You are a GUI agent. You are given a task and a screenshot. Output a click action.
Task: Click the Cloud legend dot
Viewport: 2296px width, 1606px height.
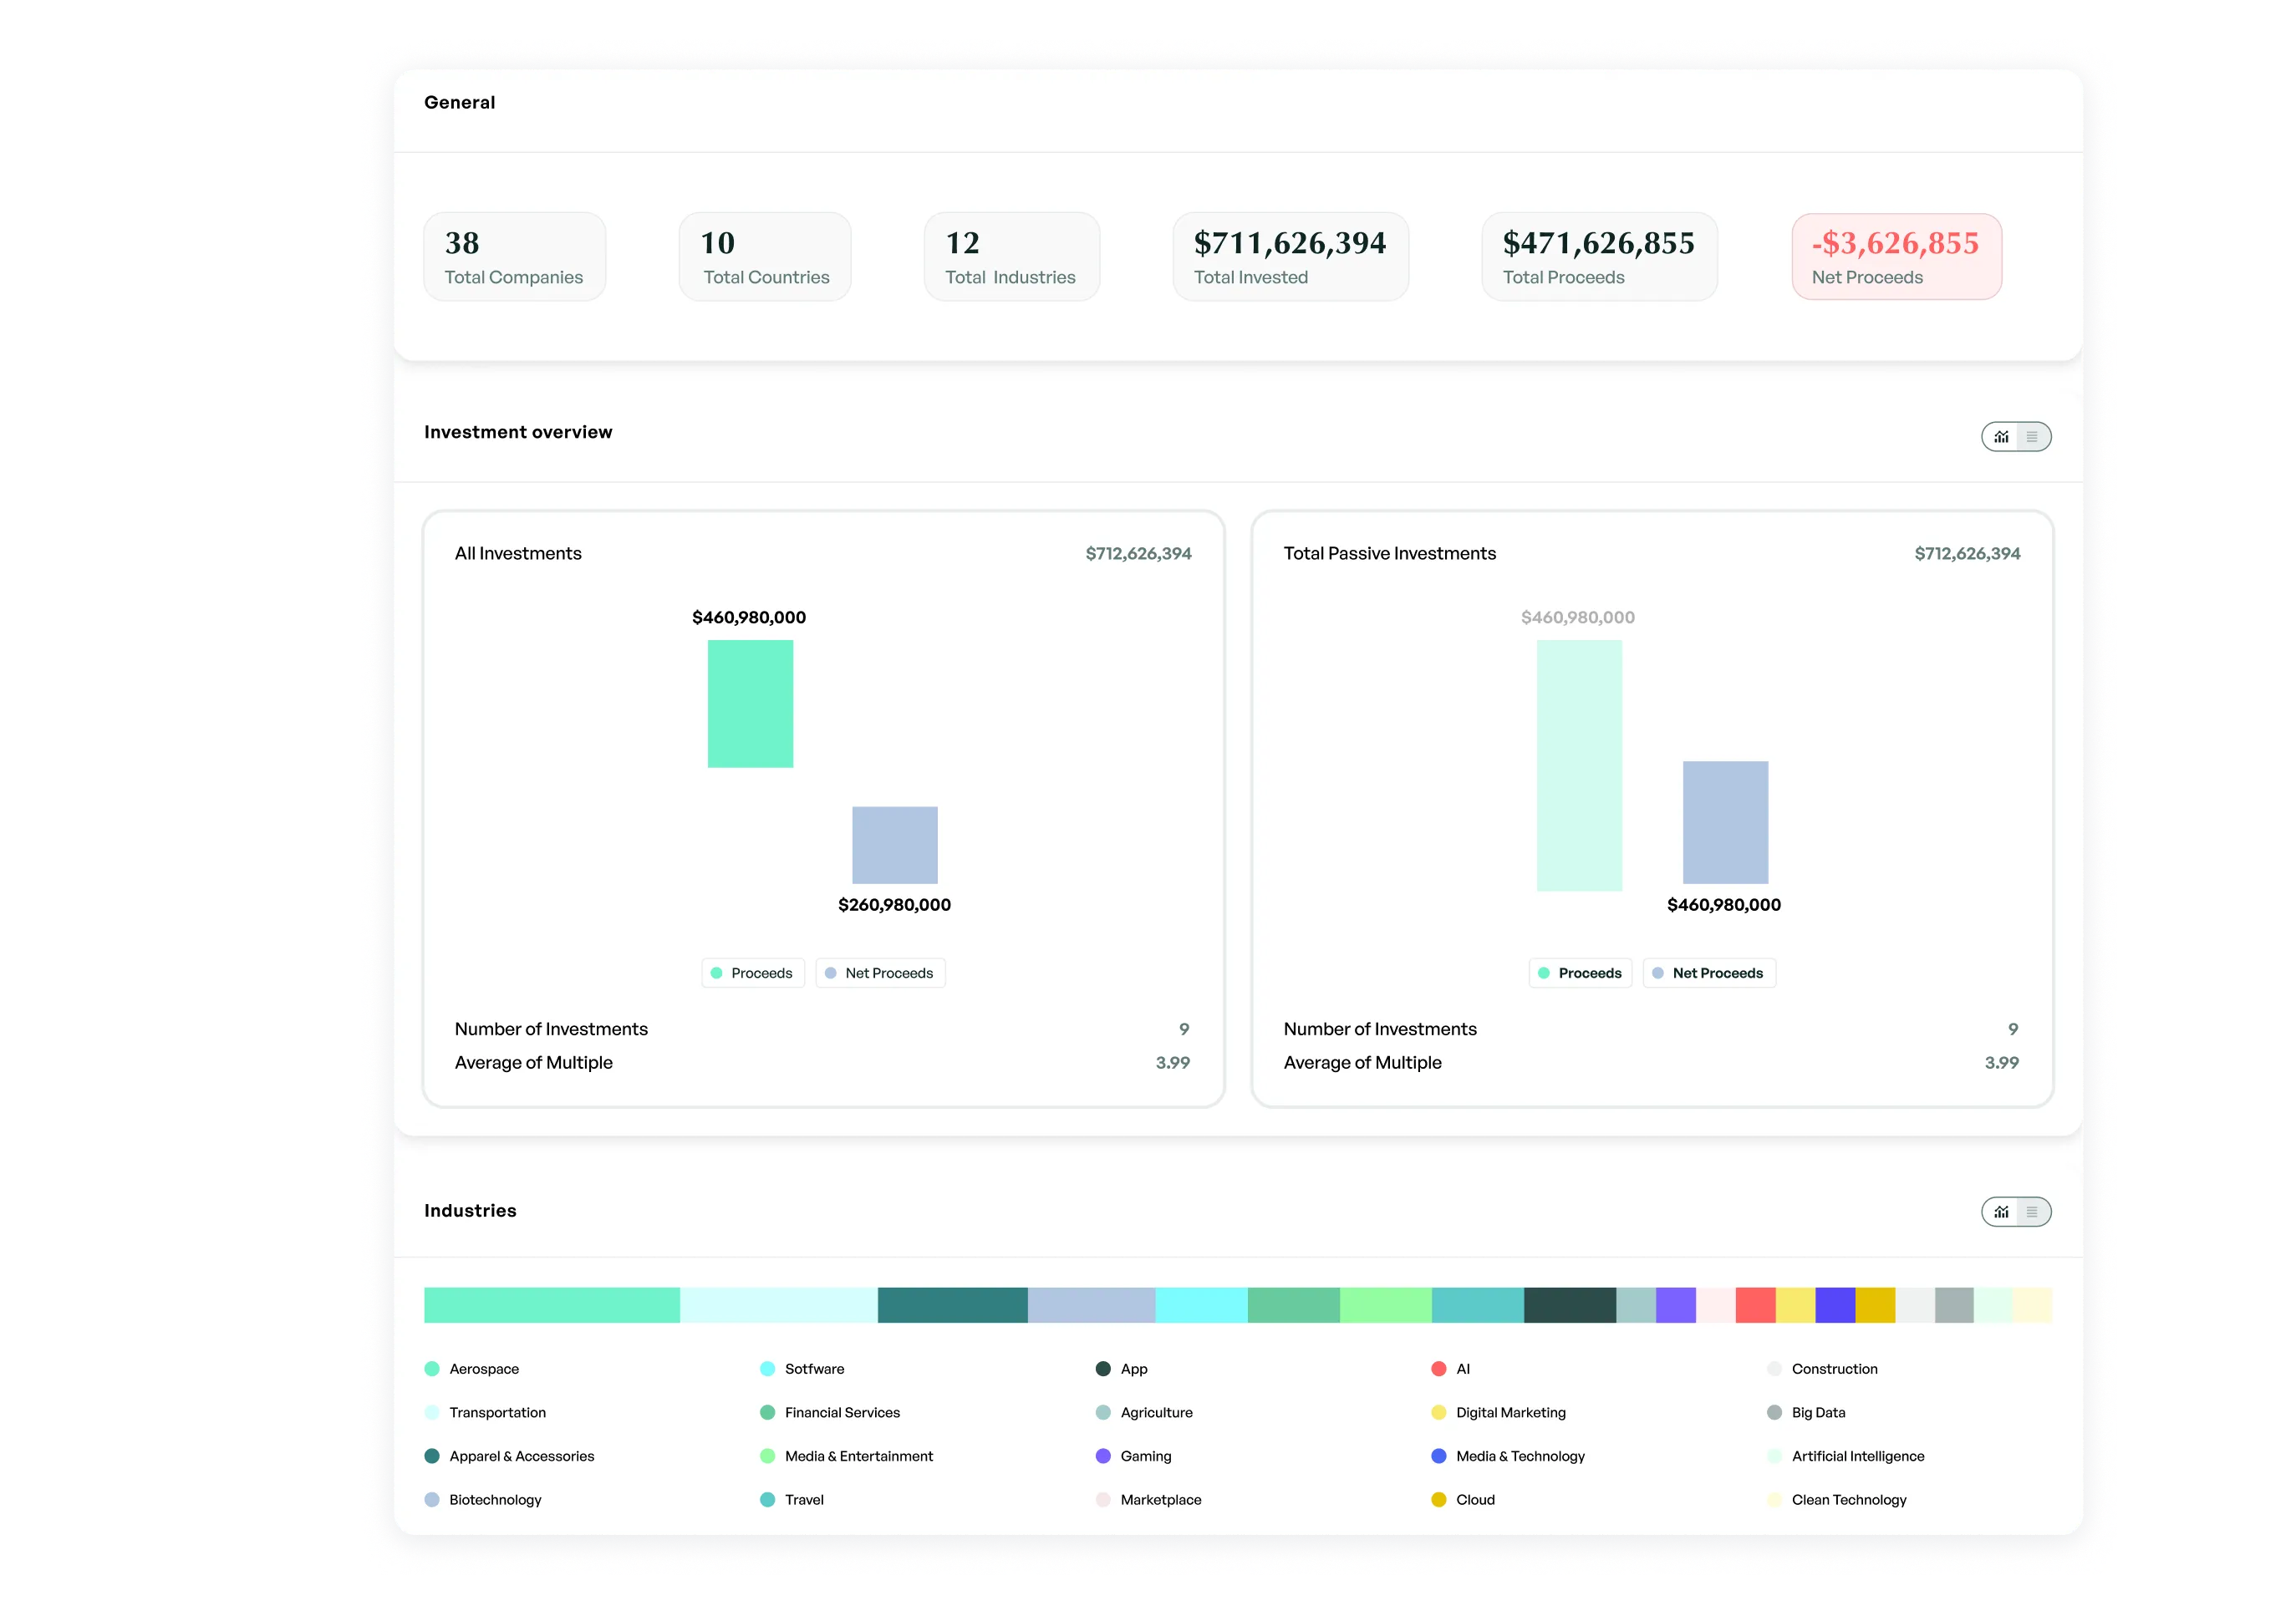(1440, 1500)
